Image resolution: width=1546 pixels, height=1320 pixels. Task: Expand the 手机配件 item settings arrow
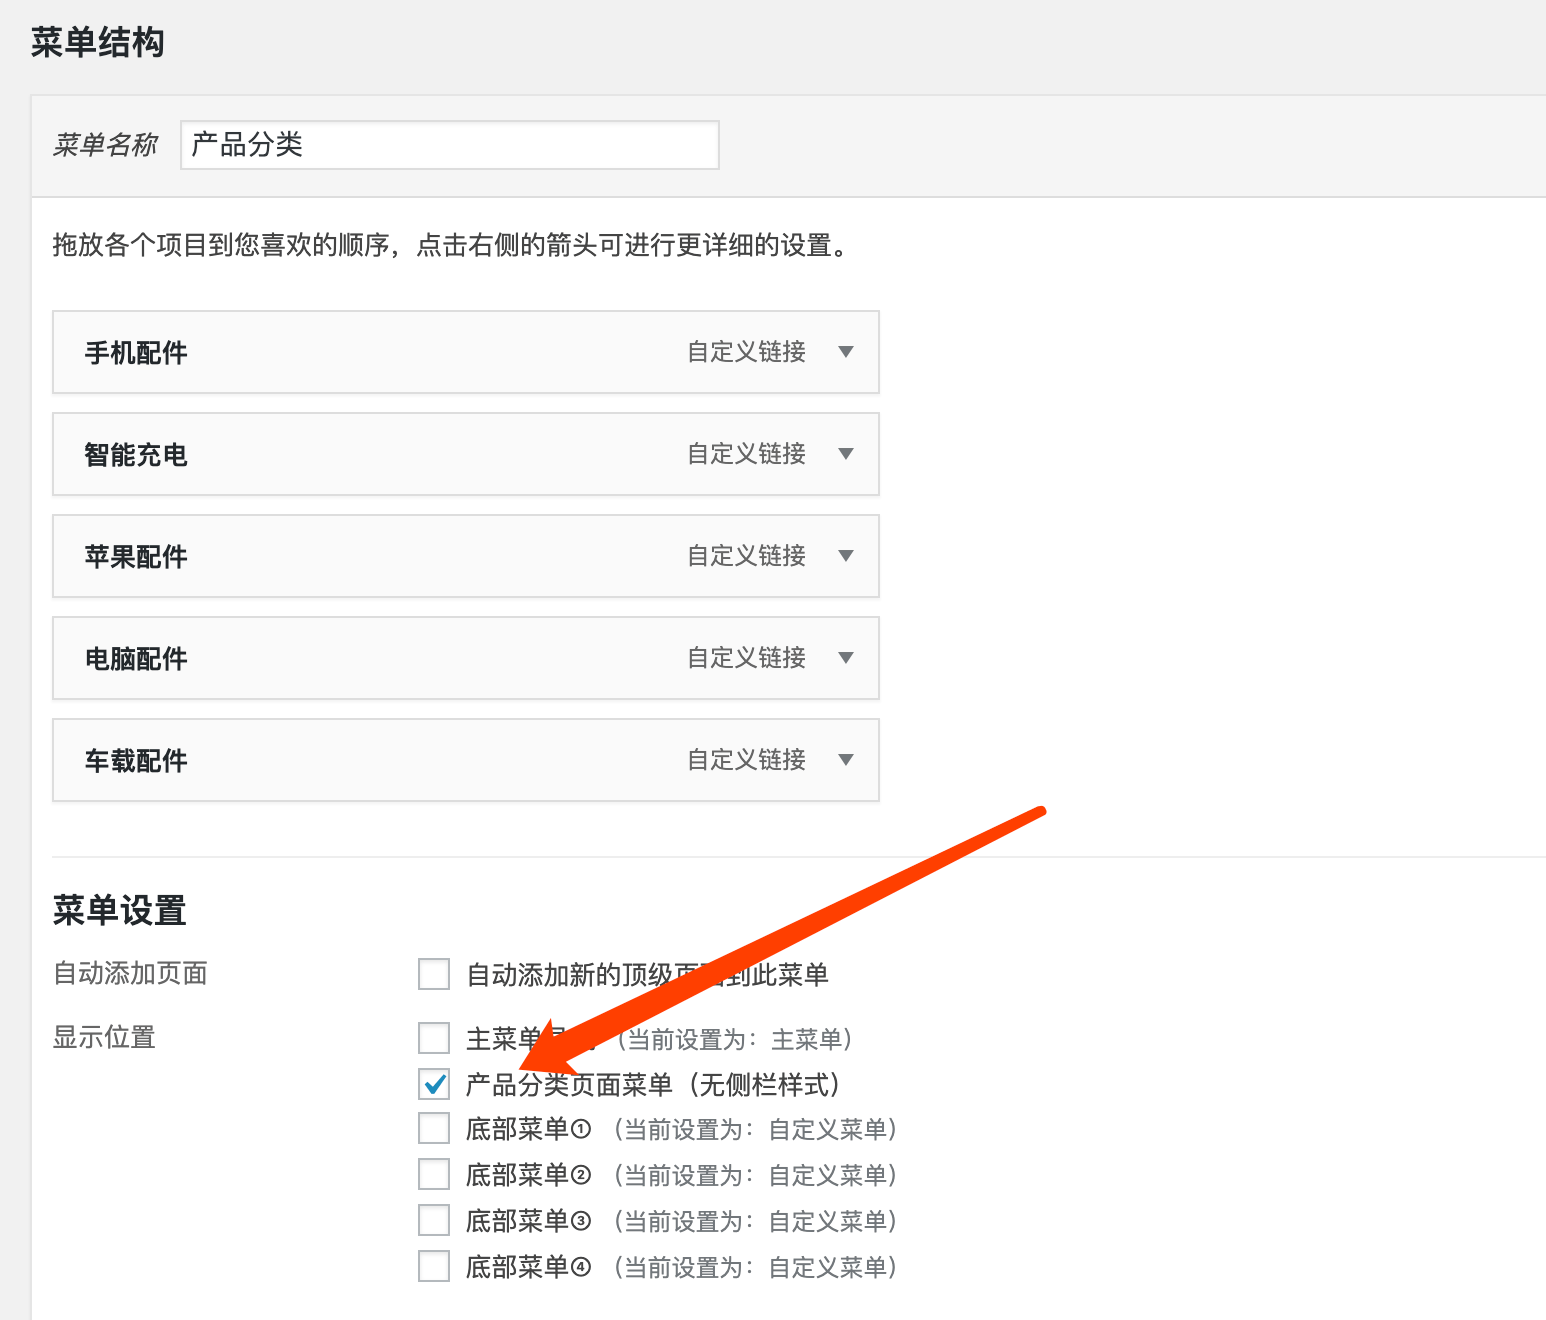(846, 352)
